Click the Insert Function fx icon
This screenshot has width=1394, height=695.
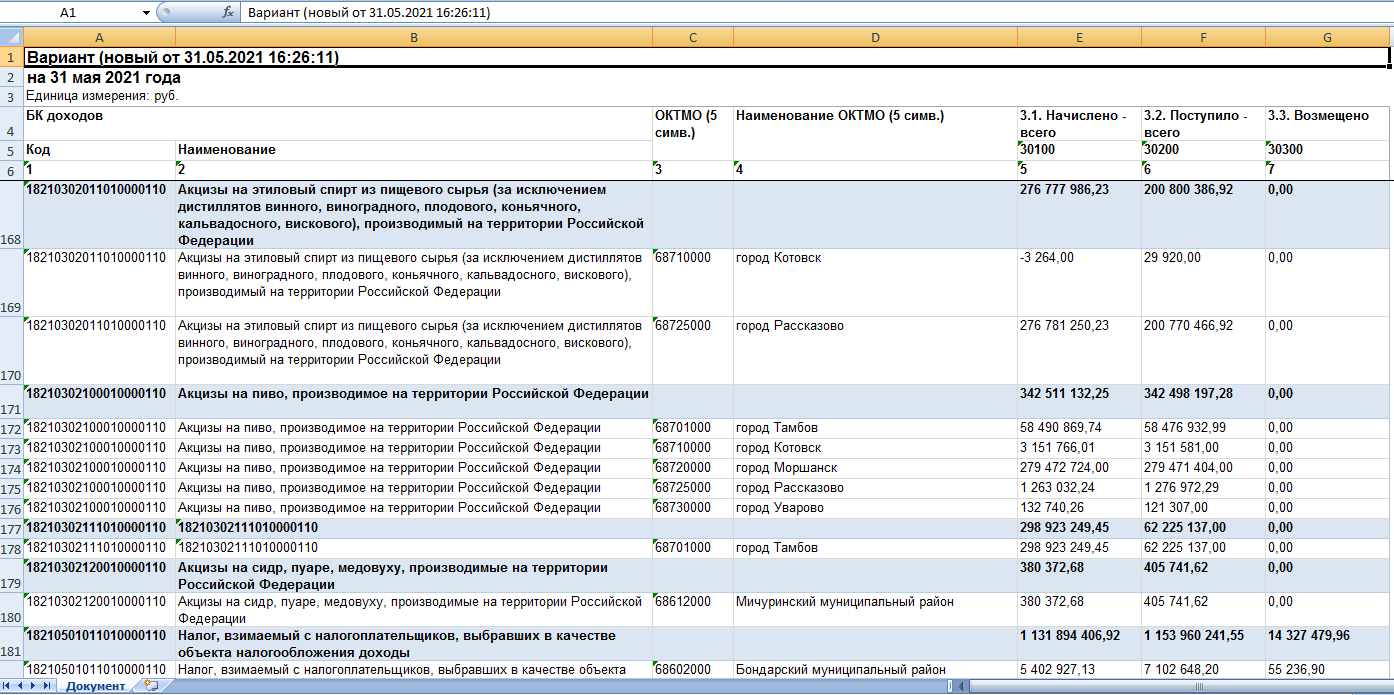pyautogui.click(x=228, y=12)
